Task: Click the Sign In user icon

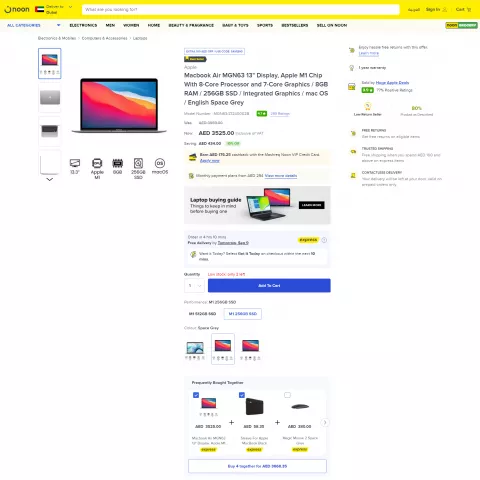Action: tap(445, 9)
